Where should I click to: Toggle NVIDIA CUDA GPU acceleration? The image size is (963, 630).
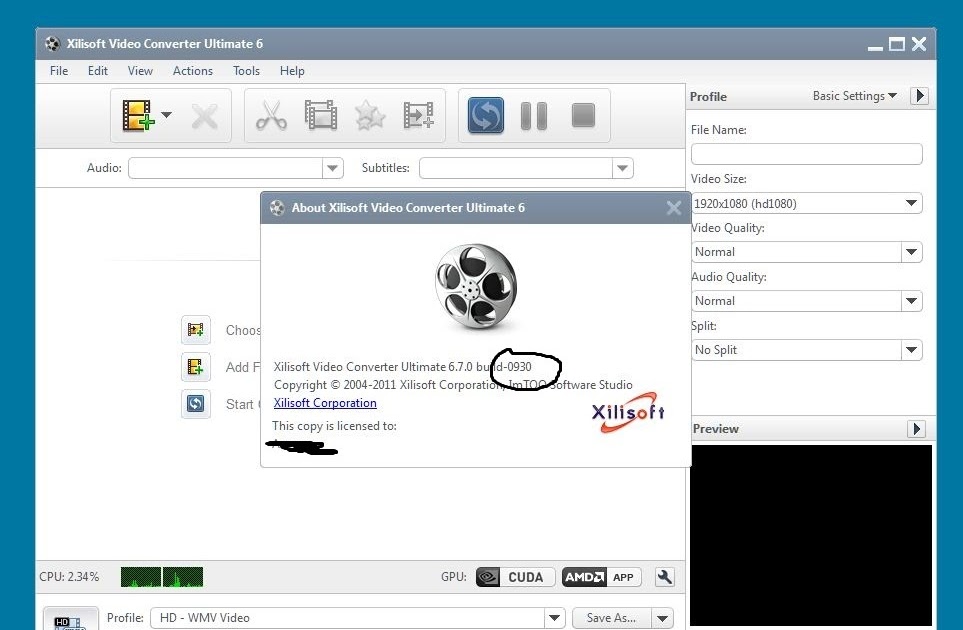coord(515,577)
